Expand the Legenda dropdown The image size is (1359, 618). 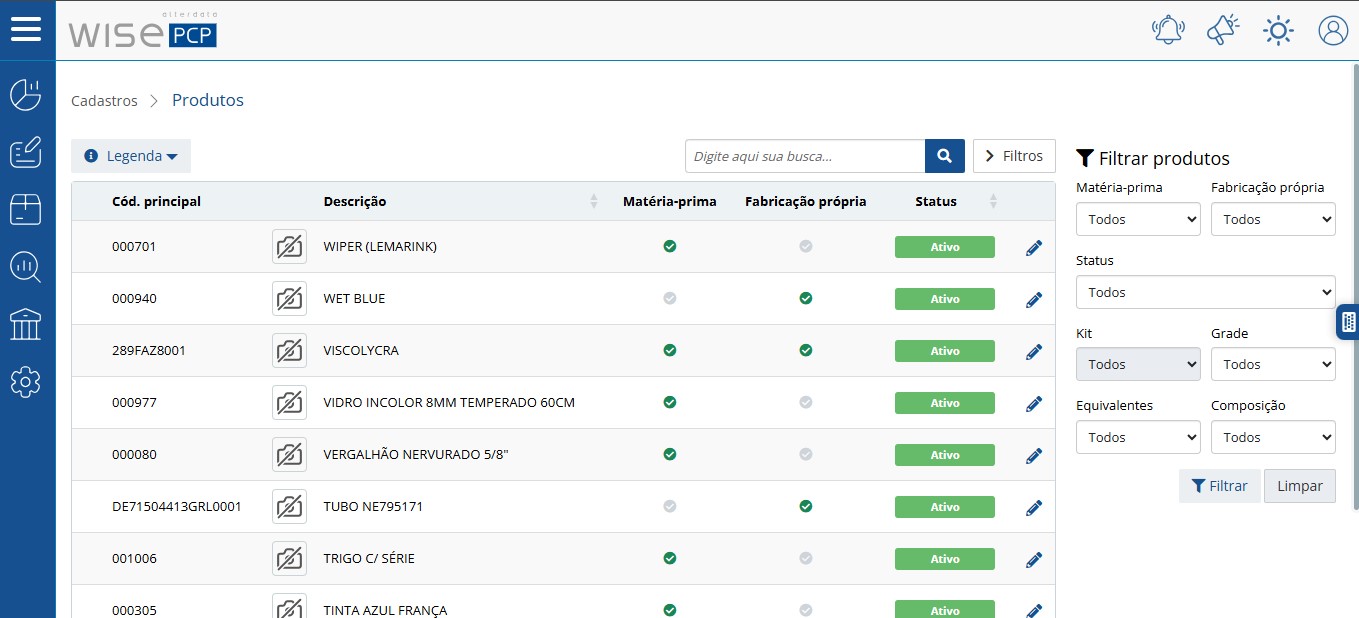click(x=131, y=156)
